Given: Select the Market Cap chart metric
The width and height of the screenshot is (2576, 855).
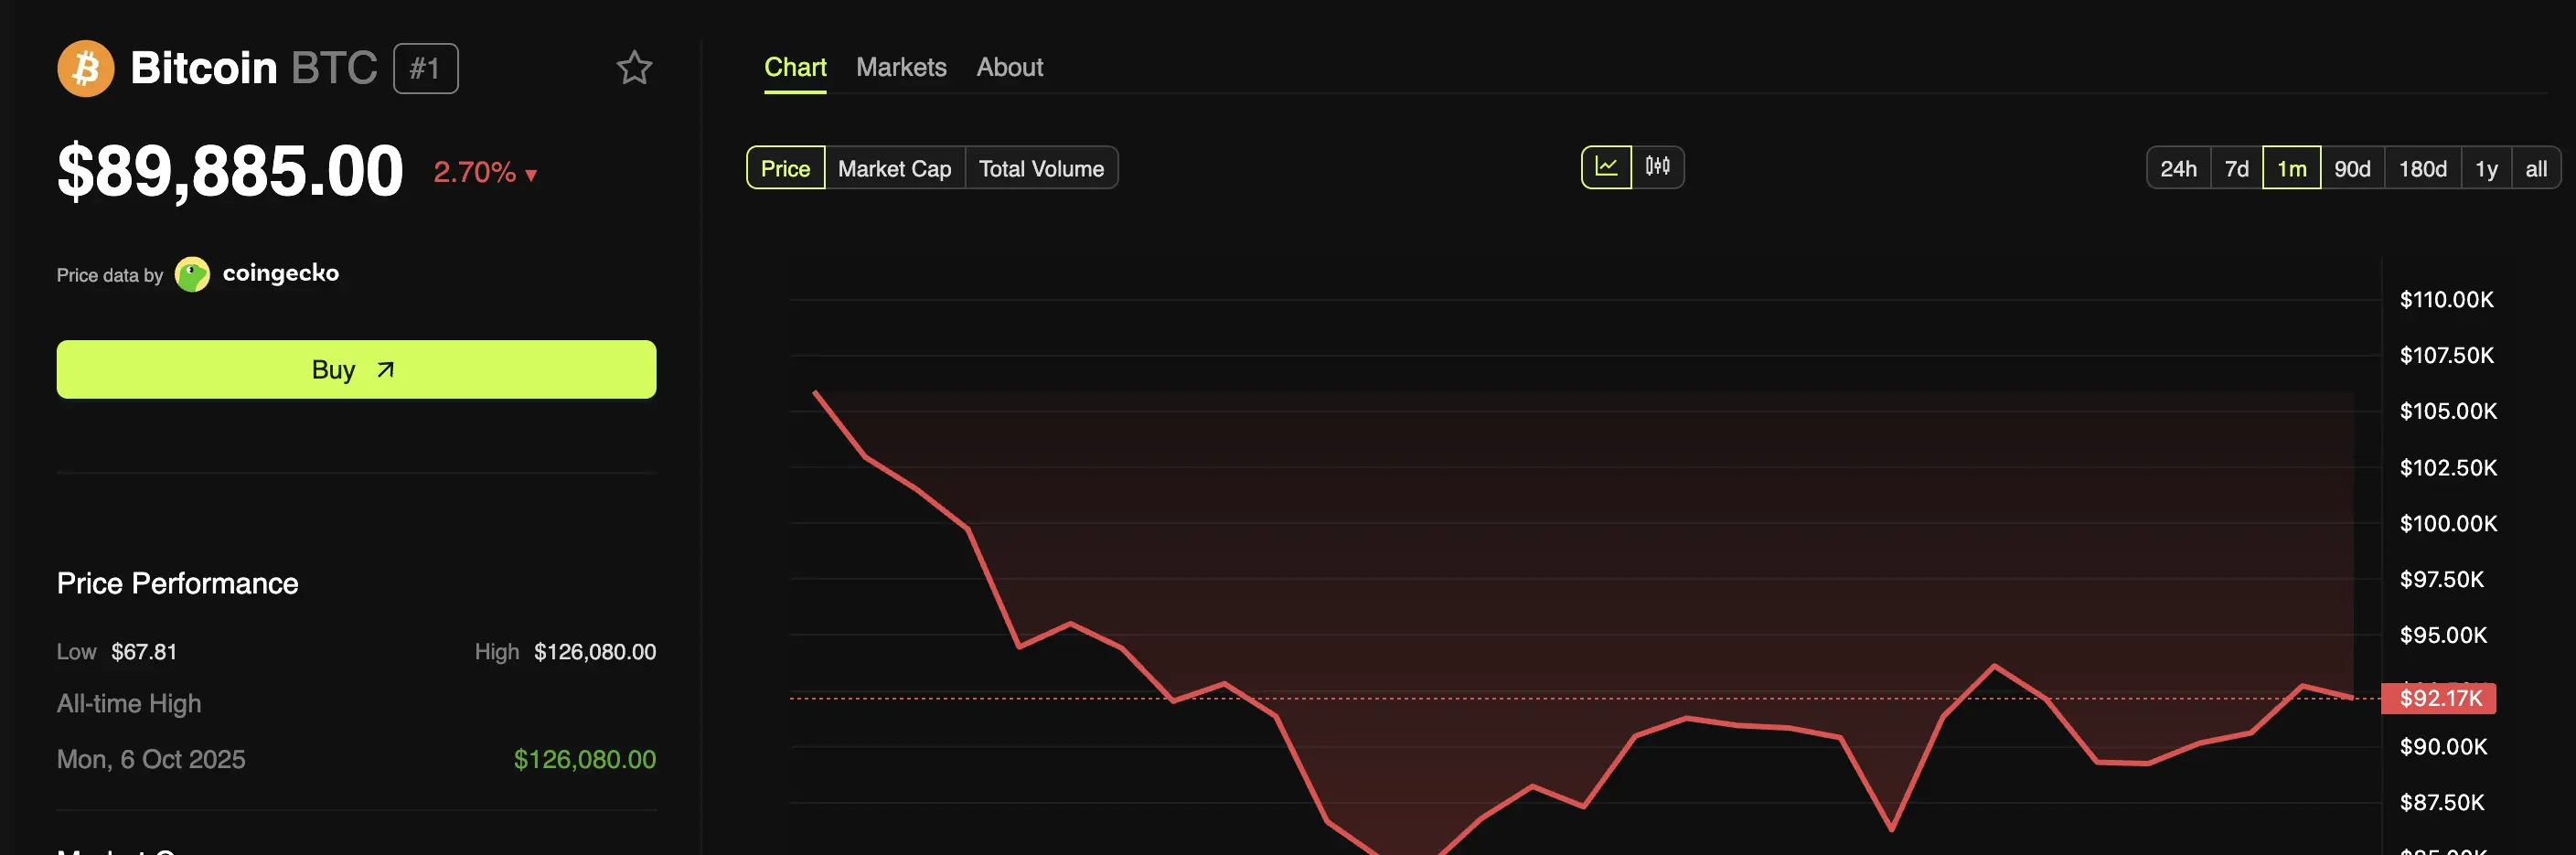Looking at the screenshot, I should (894, 168).
